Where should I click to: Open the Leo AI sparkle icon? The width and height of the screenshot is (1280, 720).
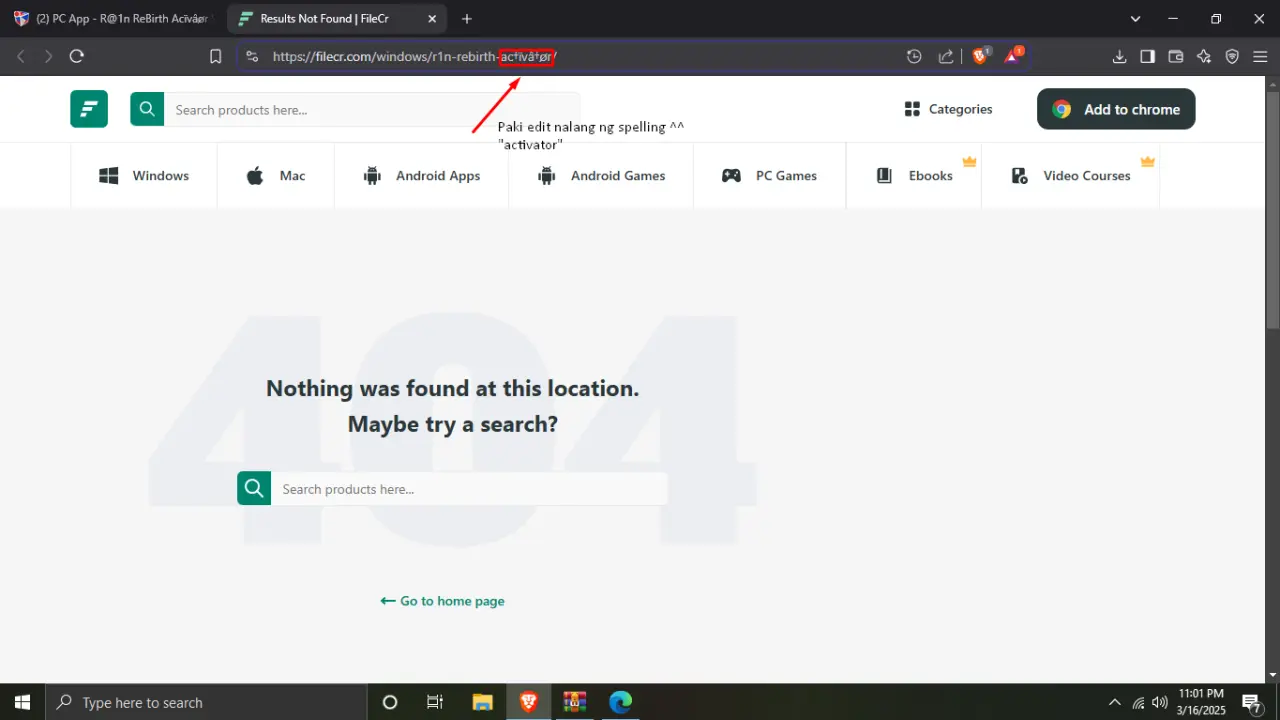1204,57
